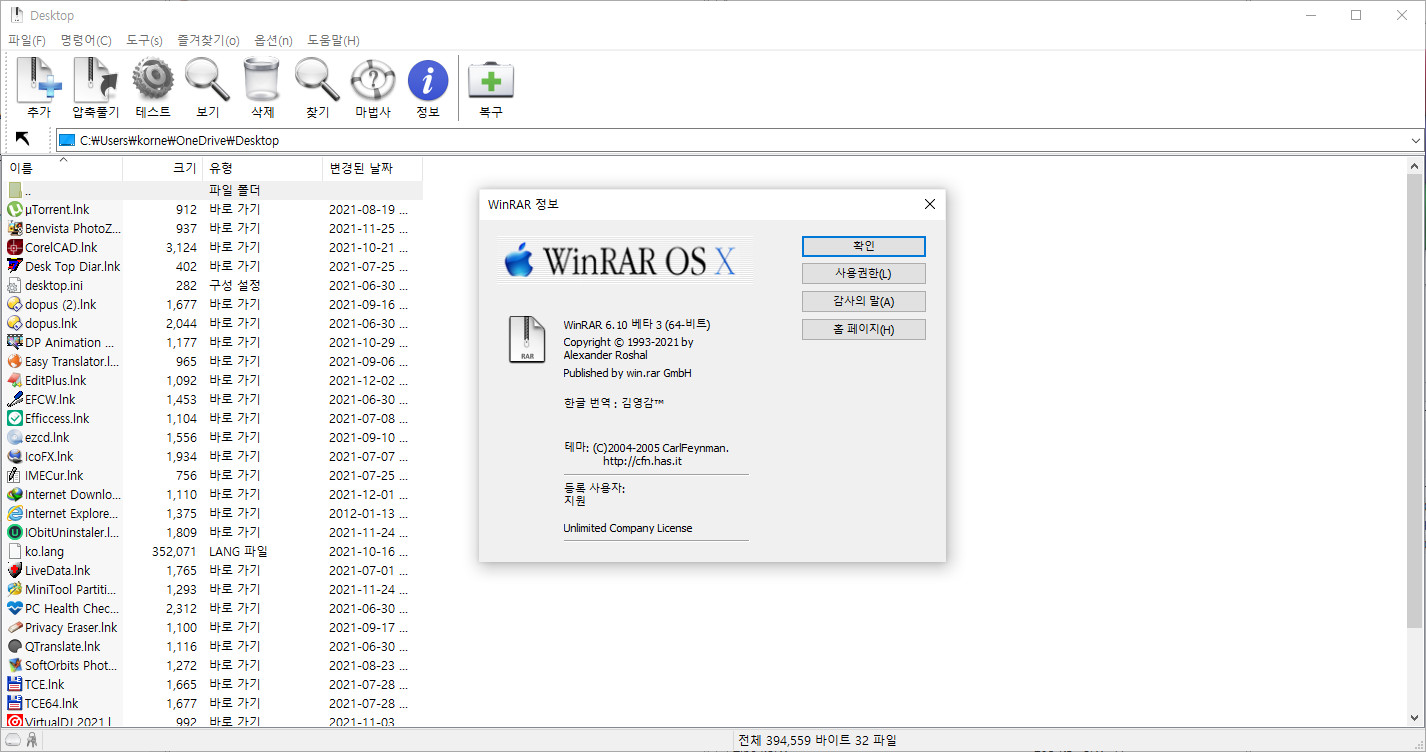Viewport: 1426px width, 752px height.
Task: Select EditPlus.lnk file icon
Action: pyautogui.click(x=15, y=380)
